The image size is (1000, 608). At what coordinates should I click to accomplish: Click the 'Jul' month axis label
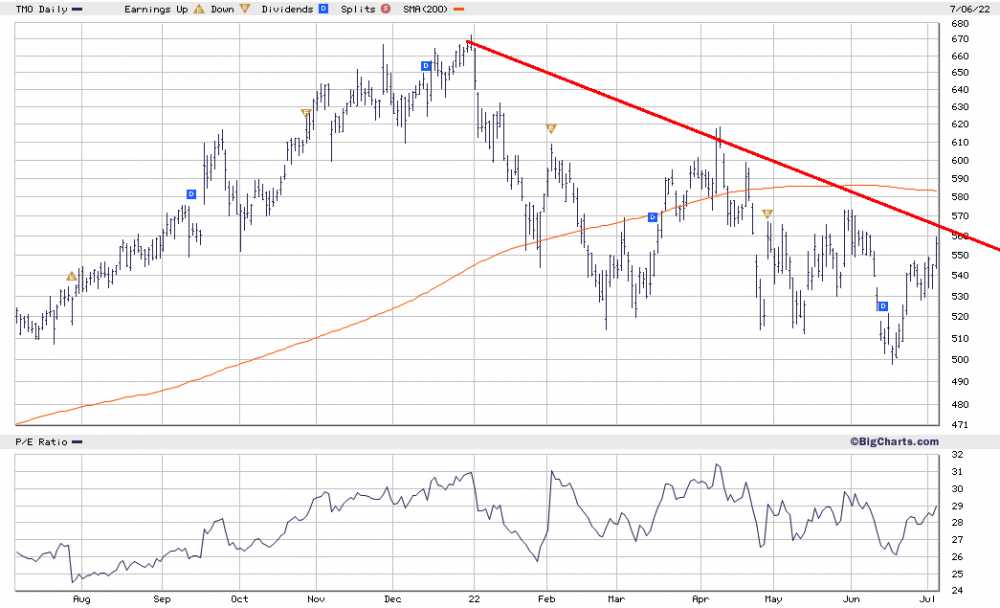(928, 598)
